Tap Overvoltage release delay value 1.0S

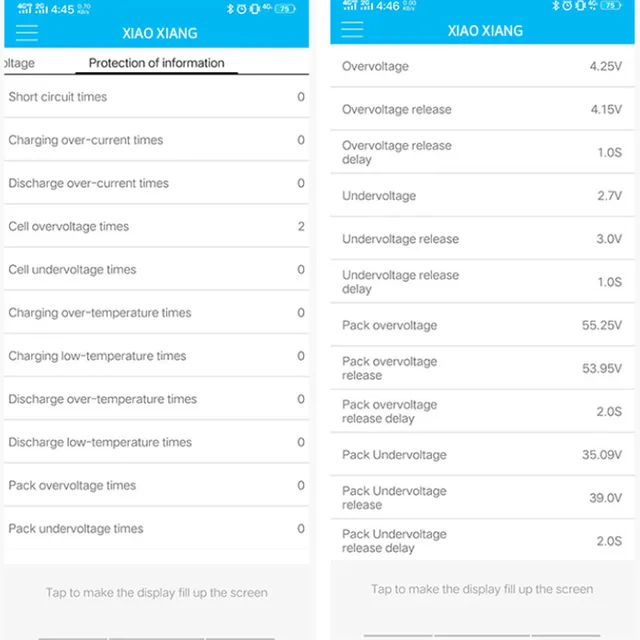pyautogui.click(x=609, y=153)
